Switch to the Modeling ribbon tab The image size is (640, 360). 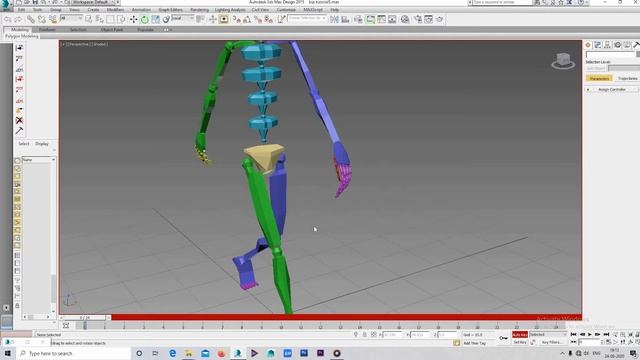19,30
